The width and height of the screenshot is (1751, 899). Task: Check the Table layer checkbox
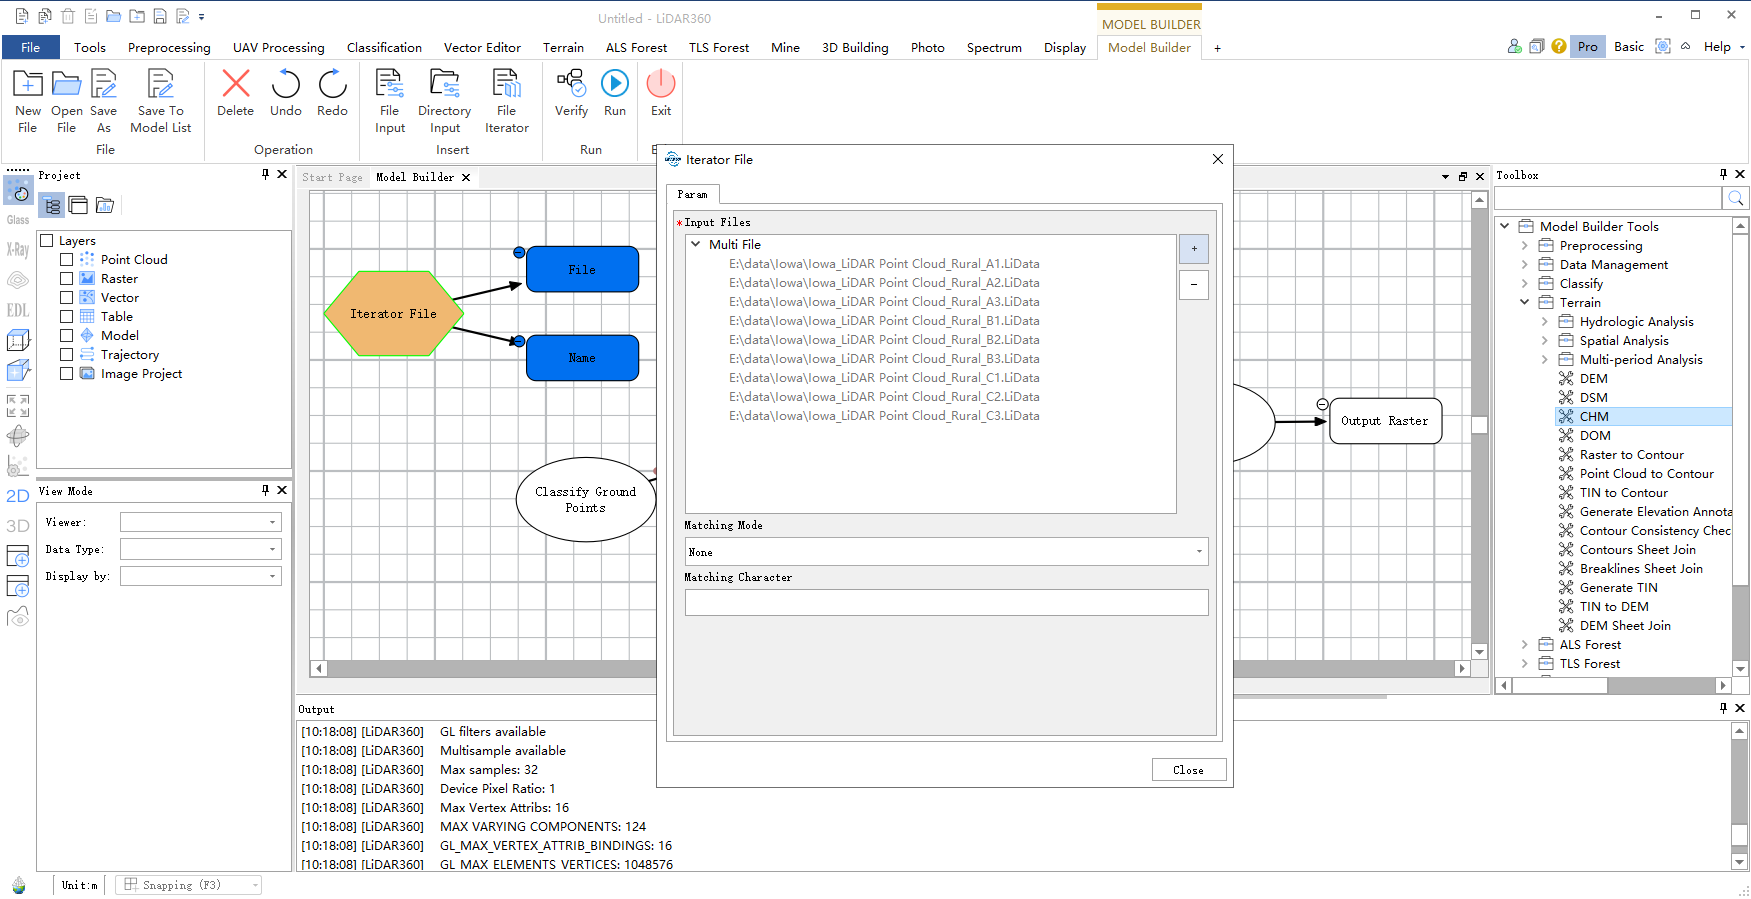[x=66, y=317]
